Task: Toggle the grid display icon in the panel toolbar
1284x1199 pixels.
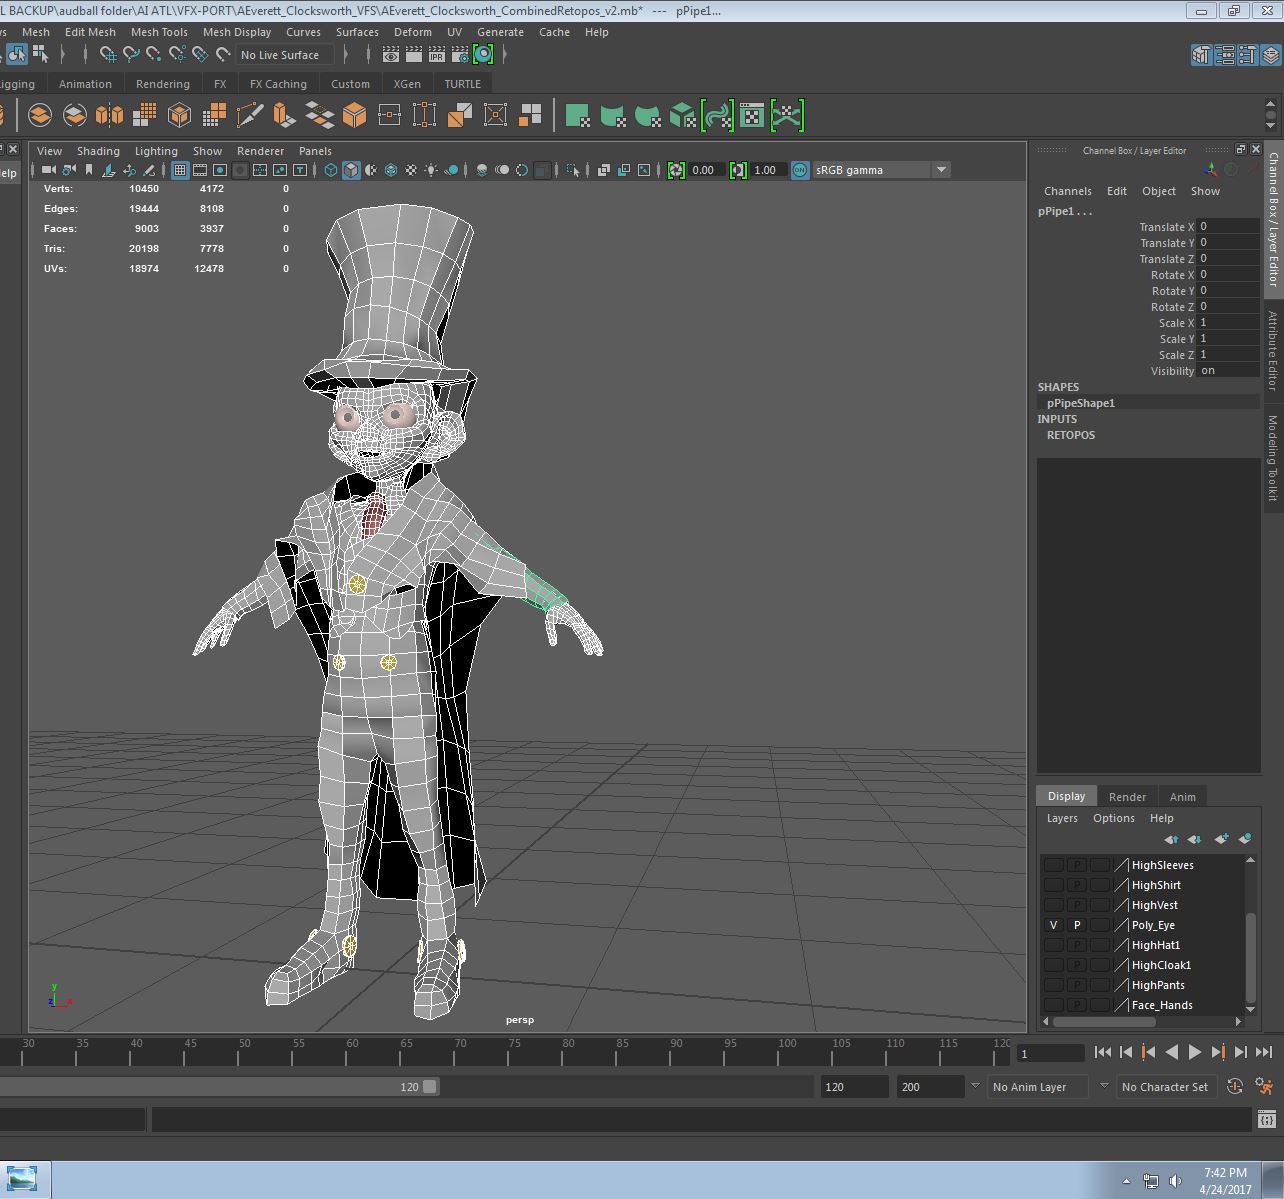Action: pos(180,170)
